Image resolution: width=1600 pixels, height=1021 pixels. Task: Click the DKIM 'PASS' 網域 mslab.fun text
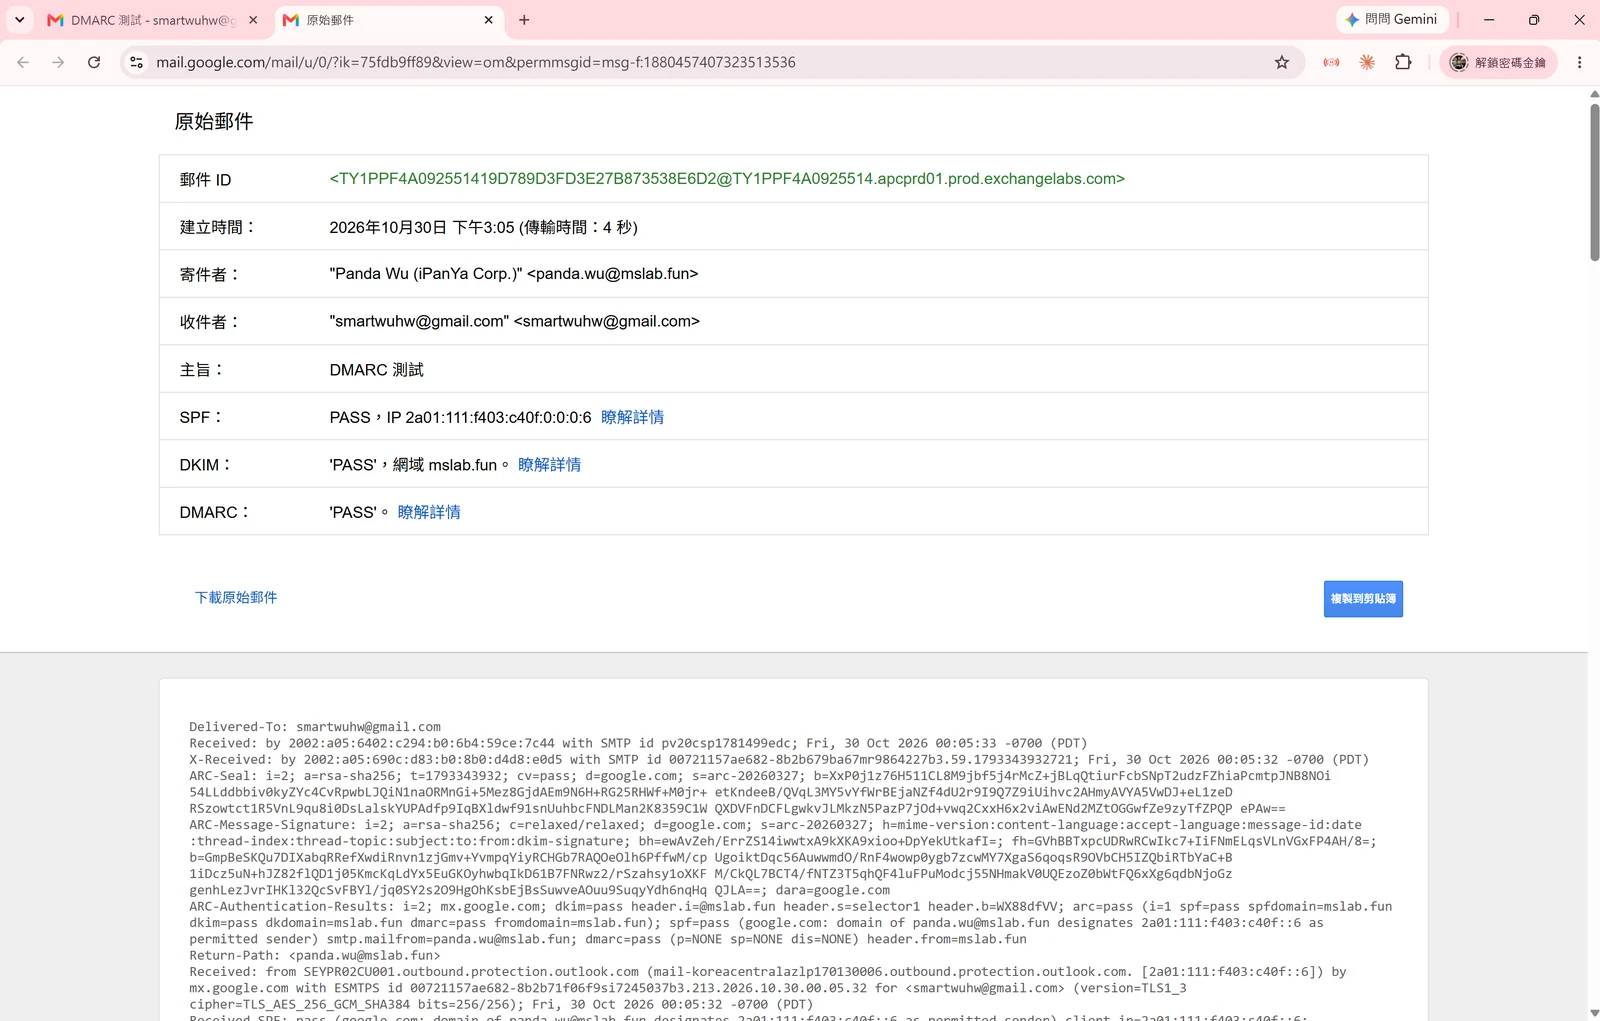(419, 465)
